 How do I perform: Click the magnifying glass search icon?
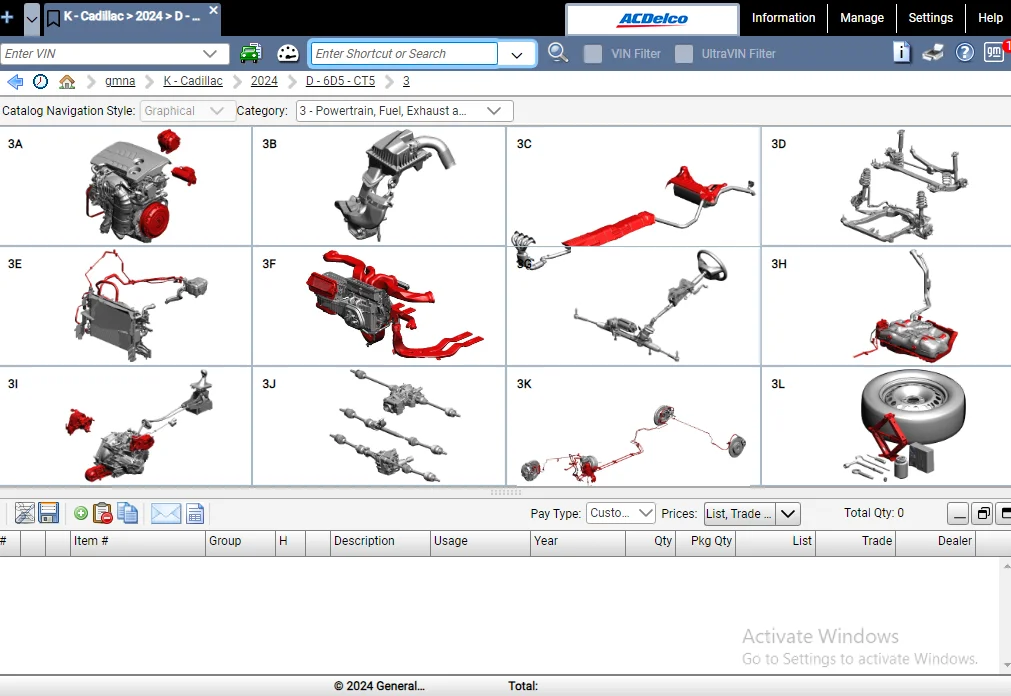coord(558,52)
